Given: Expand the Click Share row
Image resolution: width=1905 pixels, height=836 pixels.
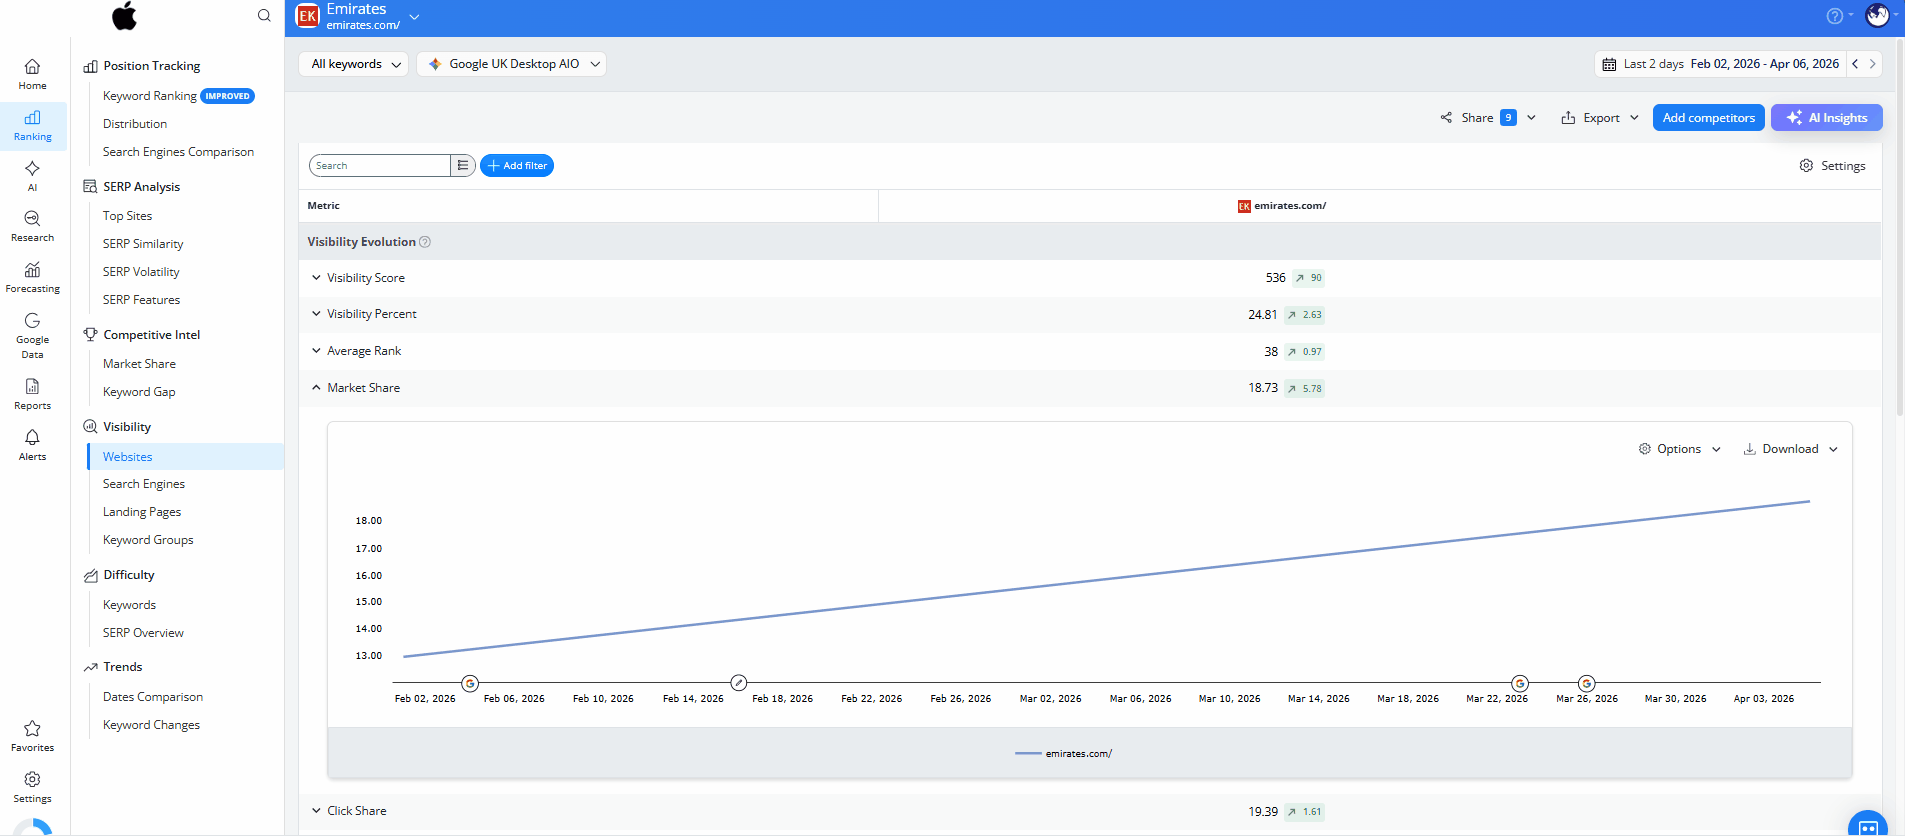Looking at the screenshot, I should [x=316, y=811].
